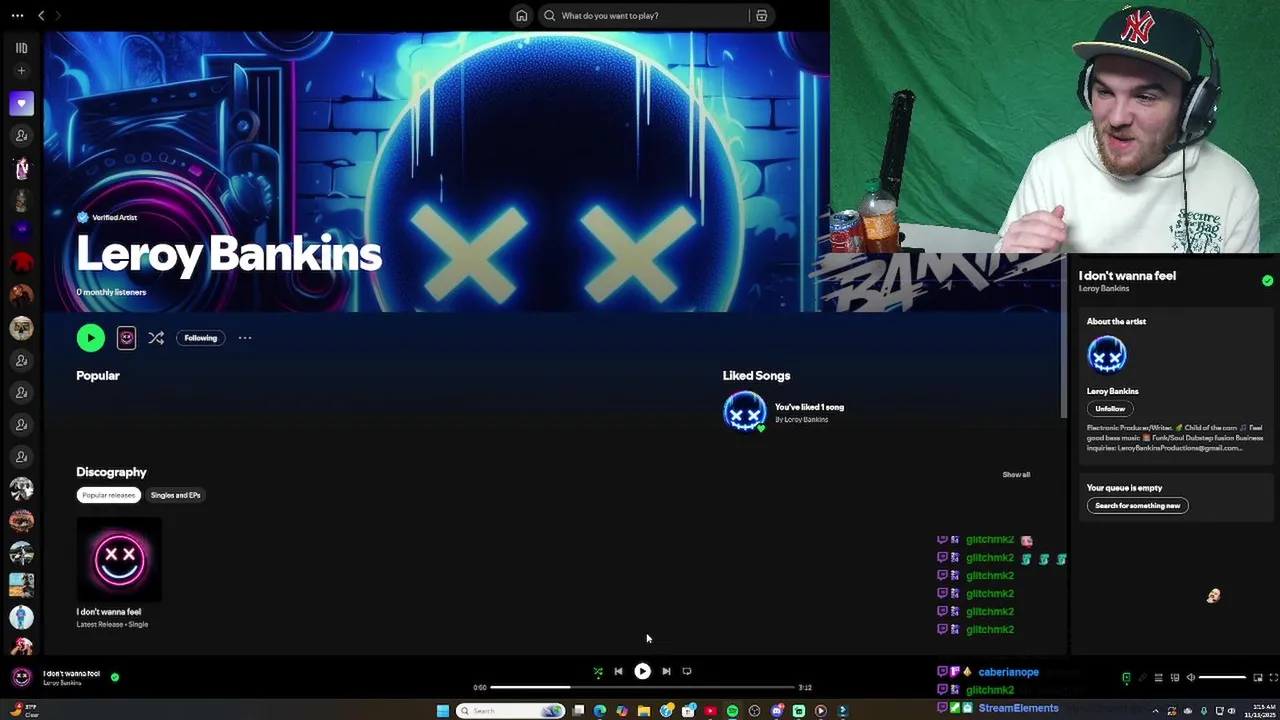1280x720 pixels.
Task: Click now-playing album art in the bottom bar
Action: coord(21,677)
